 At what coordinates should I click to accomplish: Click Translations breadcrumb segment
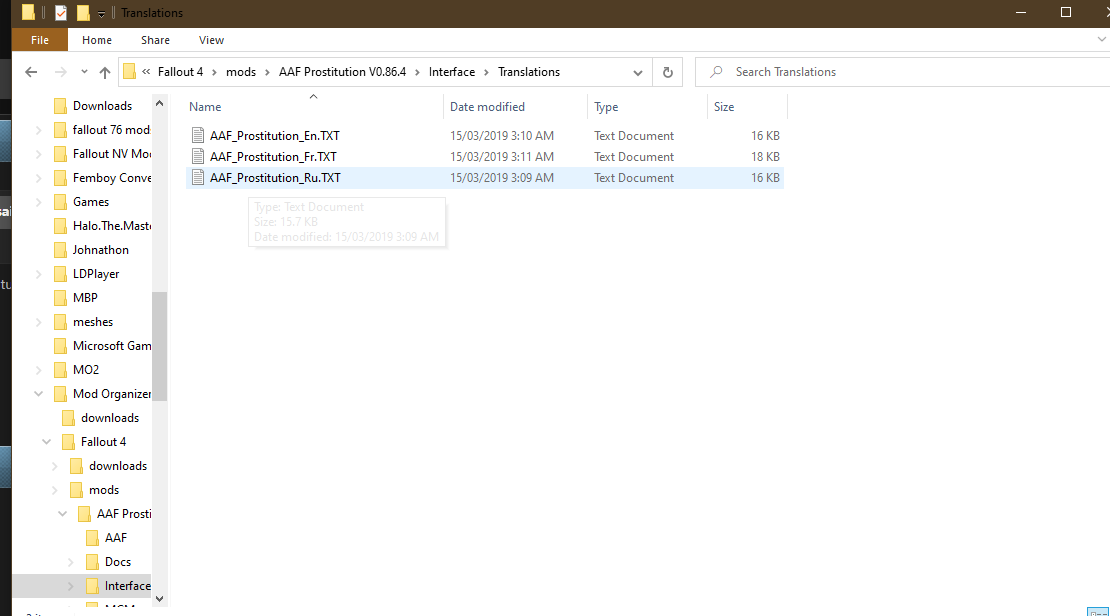(529, 72)
